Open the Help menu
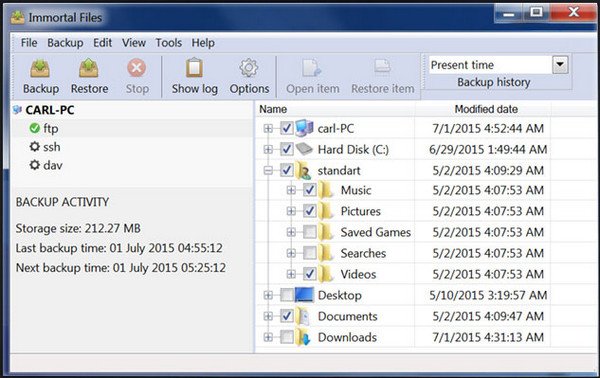This screenshot has width=600, height=378. tap(203, 43)
